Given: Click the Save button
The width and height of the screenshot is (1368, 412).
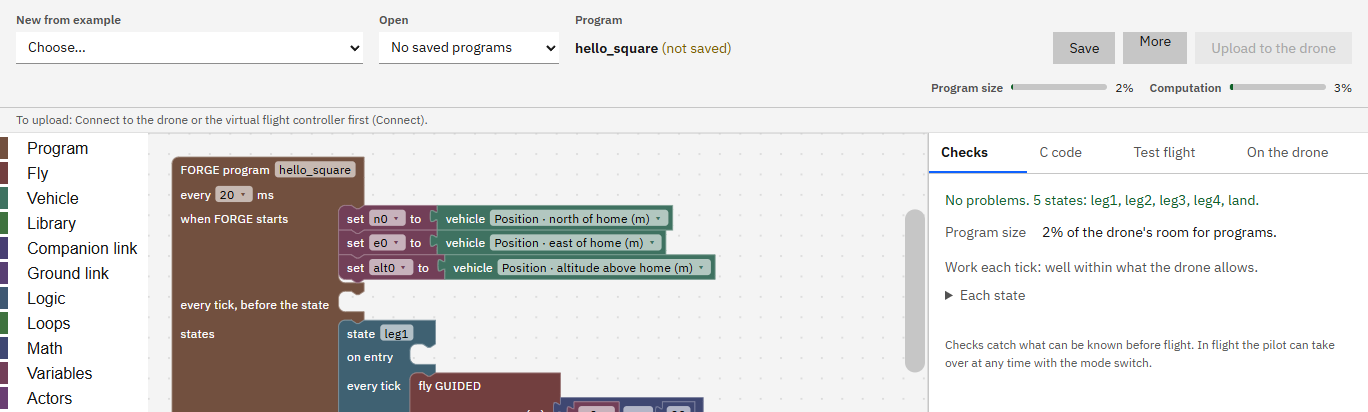Looking at the screenshot, I should pyautogui.click(x=1084, y=48).
